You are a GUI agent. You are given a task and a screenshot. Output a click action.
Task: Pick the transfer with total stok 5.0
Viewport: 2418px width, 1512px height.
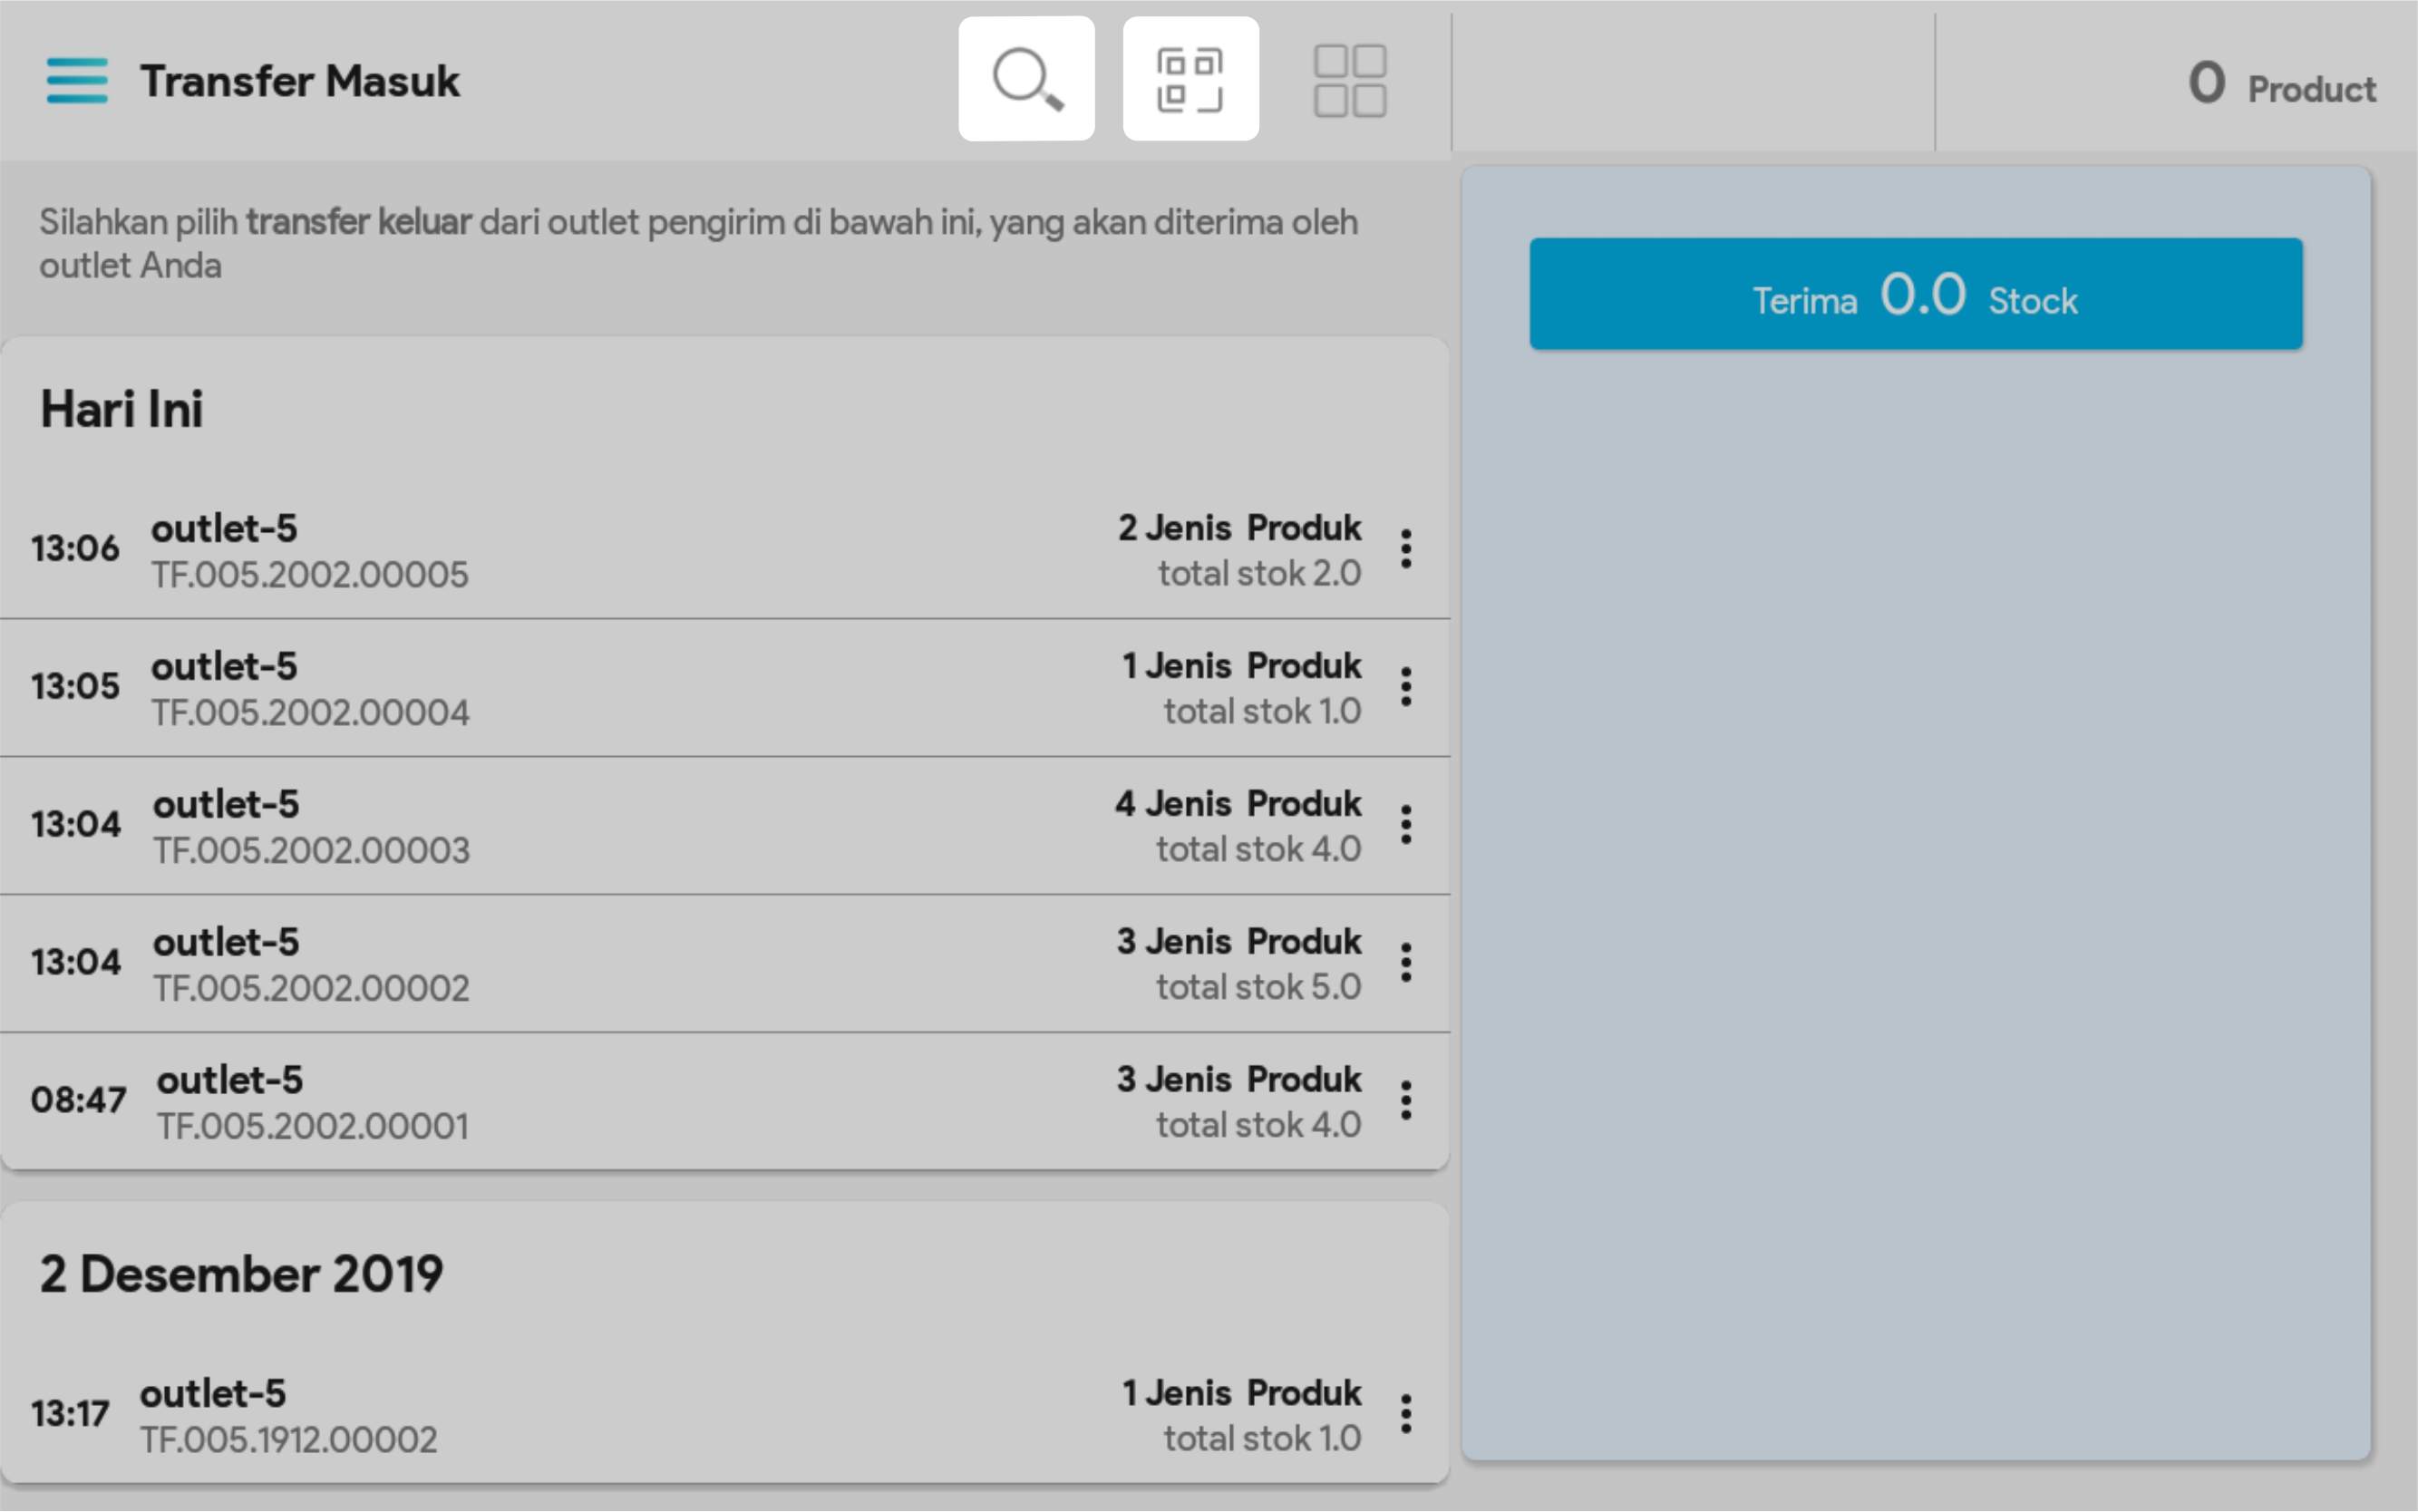(x=700, y=963)
